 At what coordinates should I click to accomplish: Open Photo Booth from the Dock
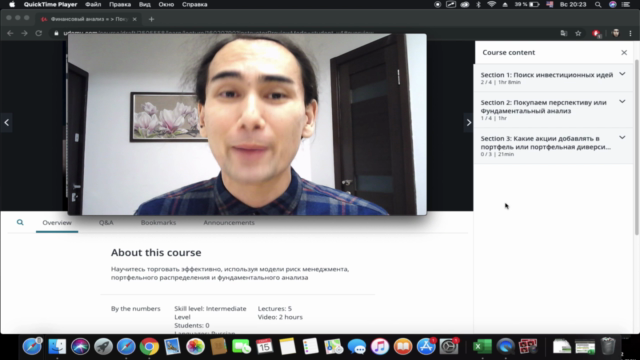[528, 347]
